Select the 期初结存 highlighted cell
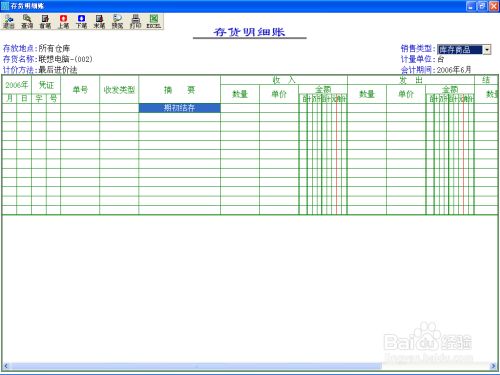 179,108
